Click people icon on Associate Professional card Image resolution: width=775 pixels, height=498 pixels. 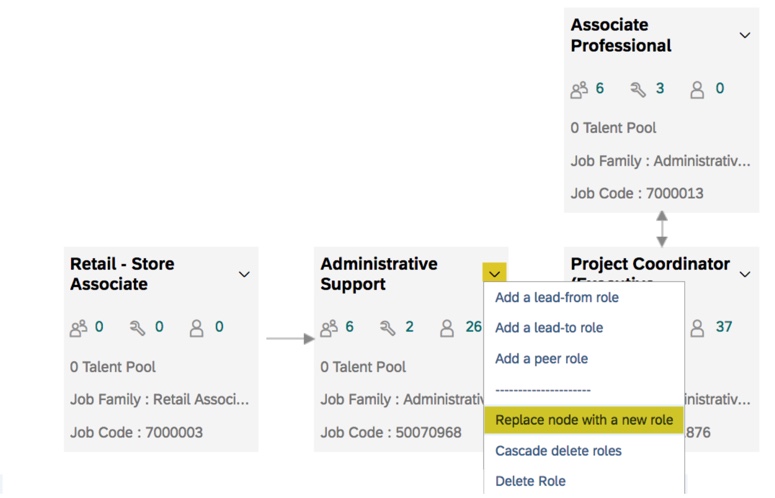[x=579, y=89]
